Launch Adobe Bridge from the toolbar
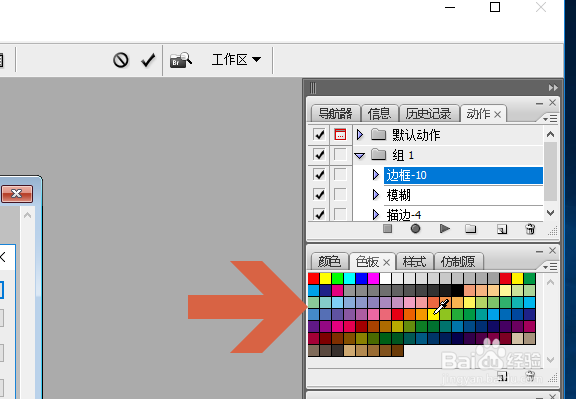Screen dimensions: 576x399 tap(180, 60)
